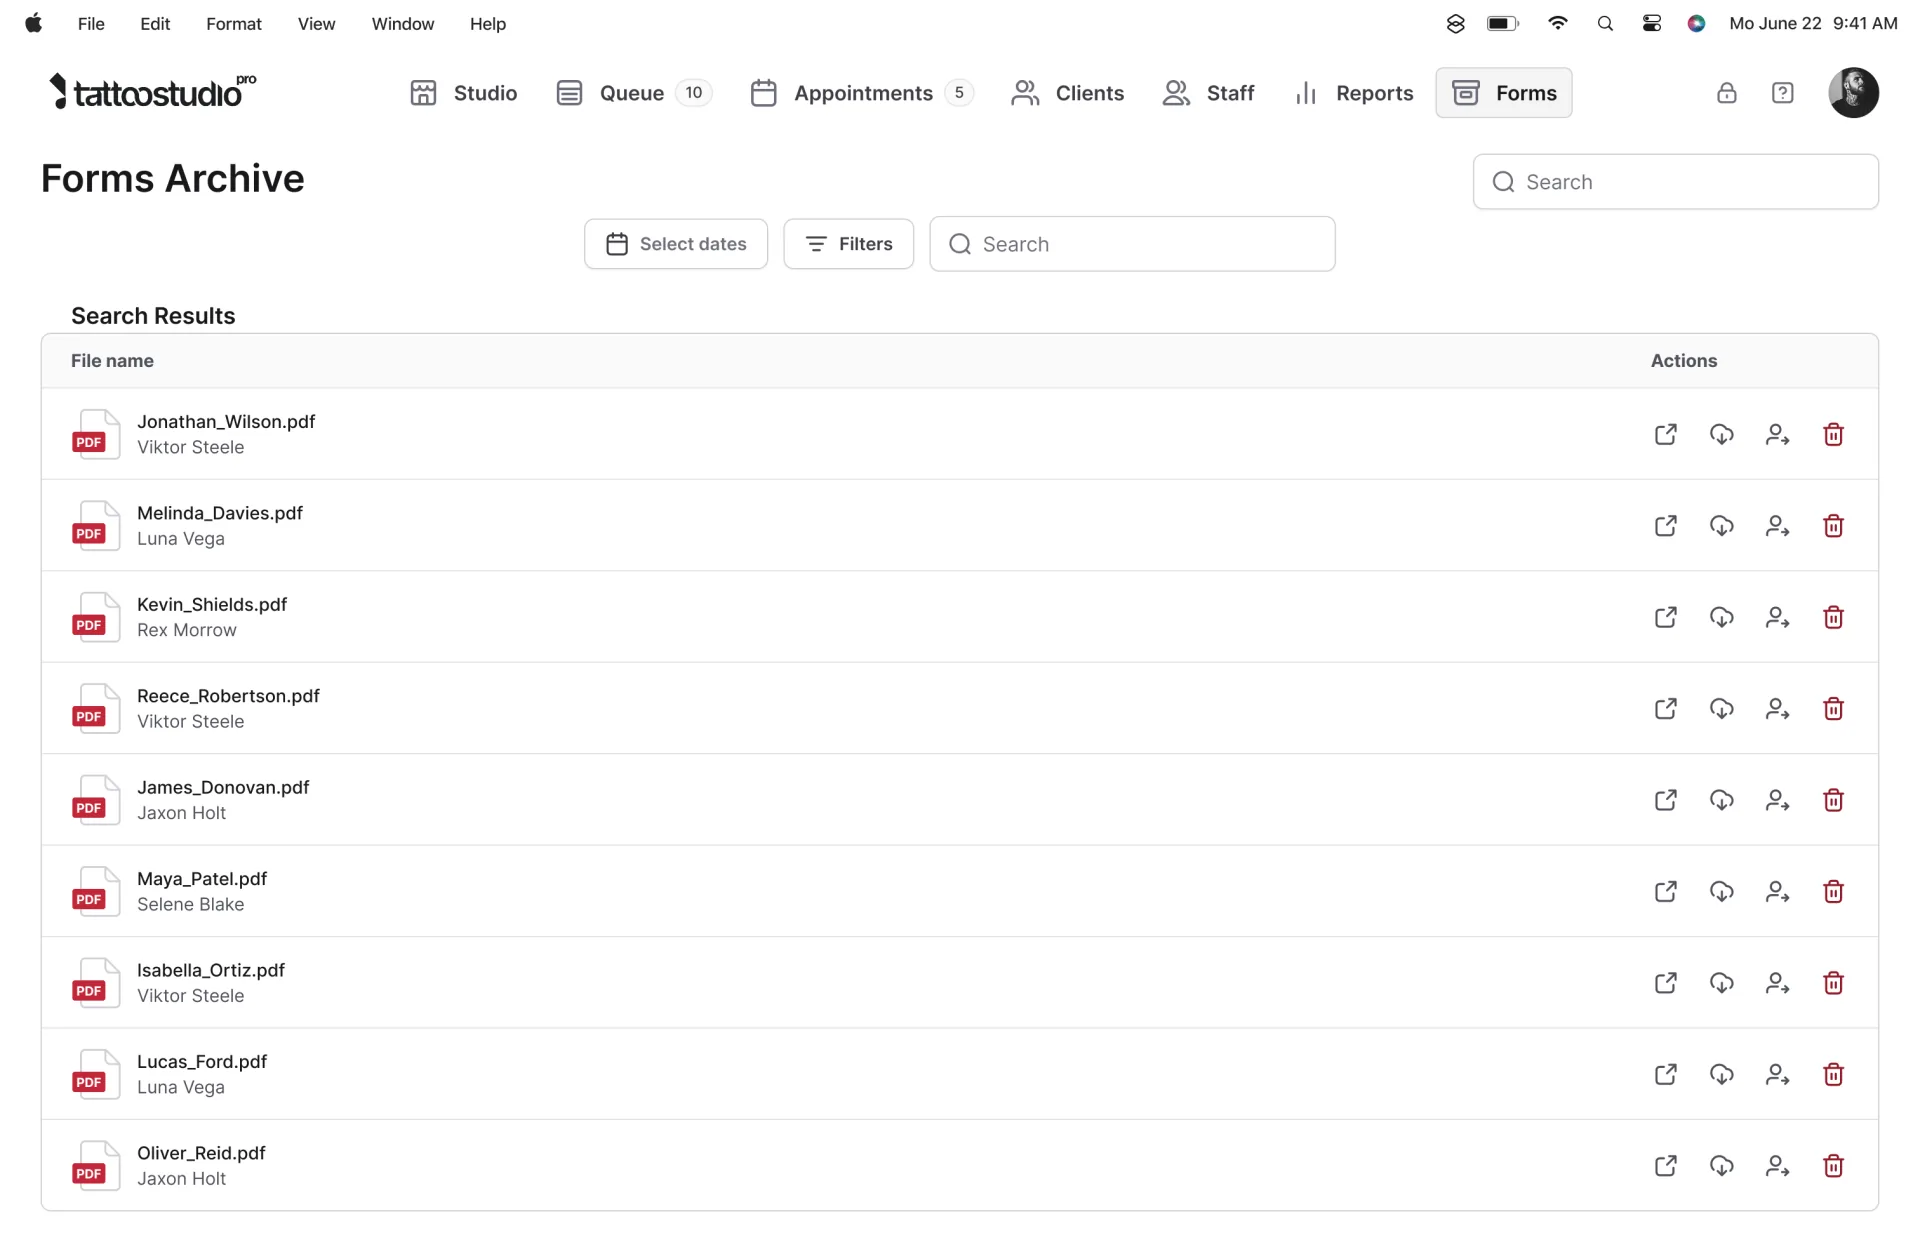Click the PDF icon for Maya_Patel.pdf
This screenshot has height=1247, width=1920.
(95, 891)
